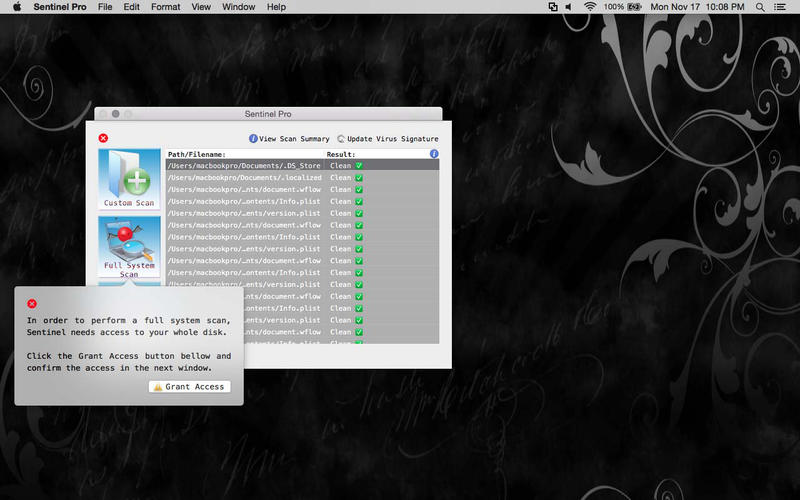Start a Custom Scan
This screenshot has height=500, width=800.
pyautogui.click(x=129, y=179)
